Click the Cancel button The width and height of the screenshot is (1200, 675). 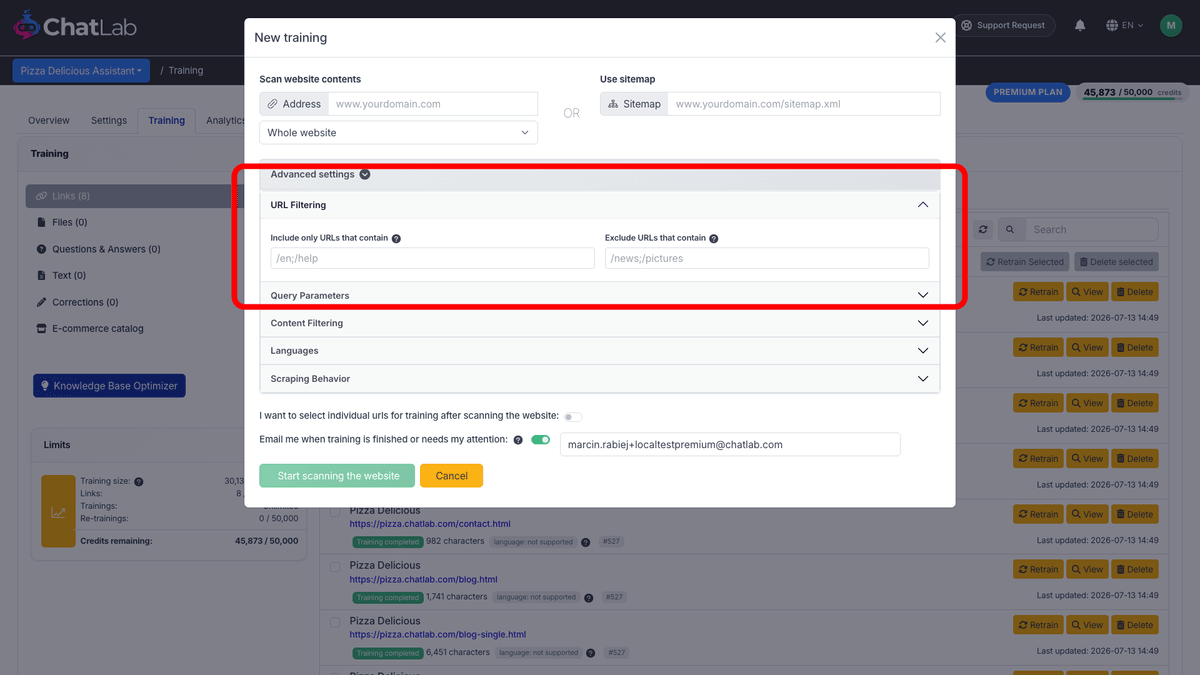click(451, 476)
